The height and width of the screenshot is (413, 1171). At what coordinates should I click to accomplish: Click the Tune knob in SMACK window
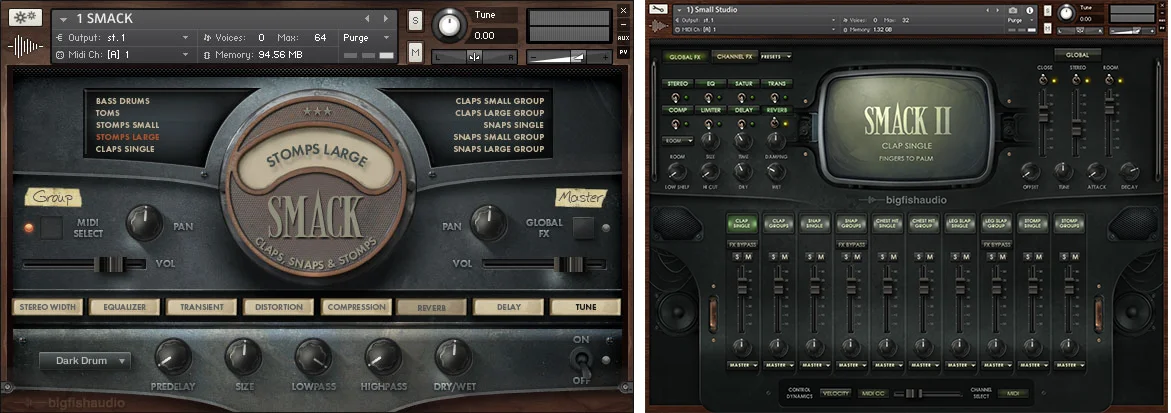coord(448,25)
